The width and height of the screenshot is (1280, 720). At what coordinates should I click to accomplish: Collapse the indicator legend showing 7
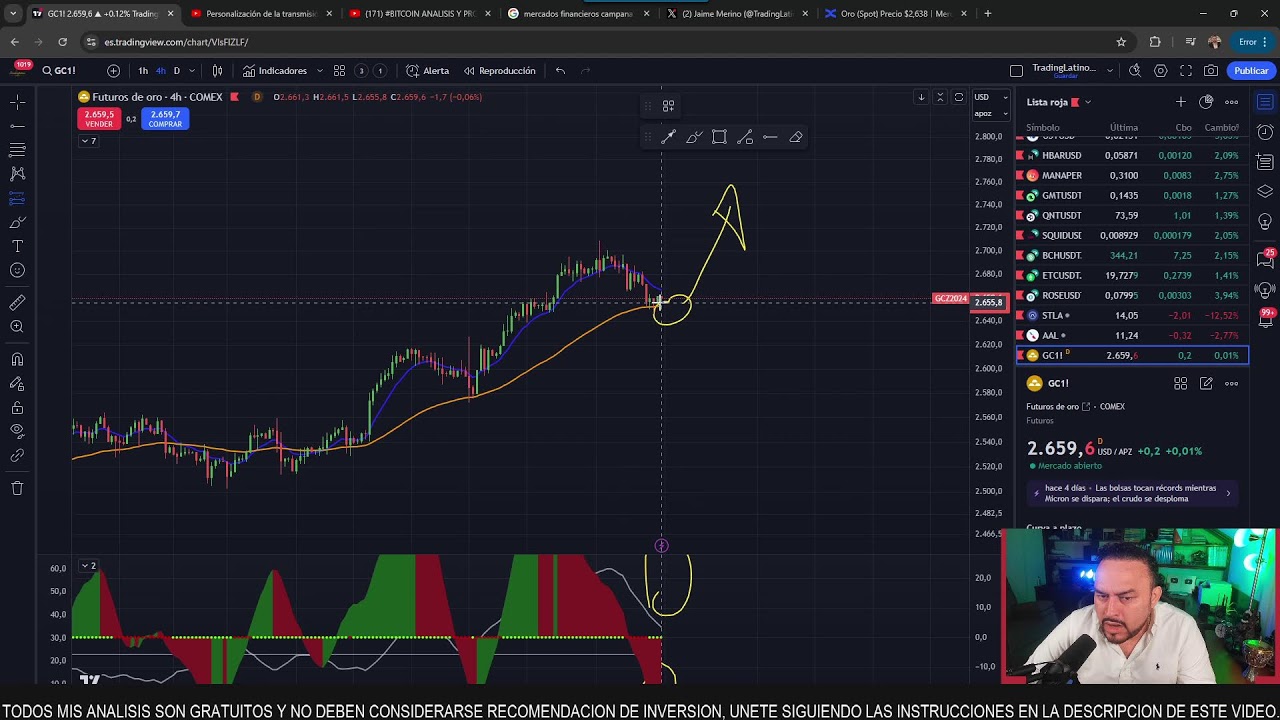pos(89,141)
